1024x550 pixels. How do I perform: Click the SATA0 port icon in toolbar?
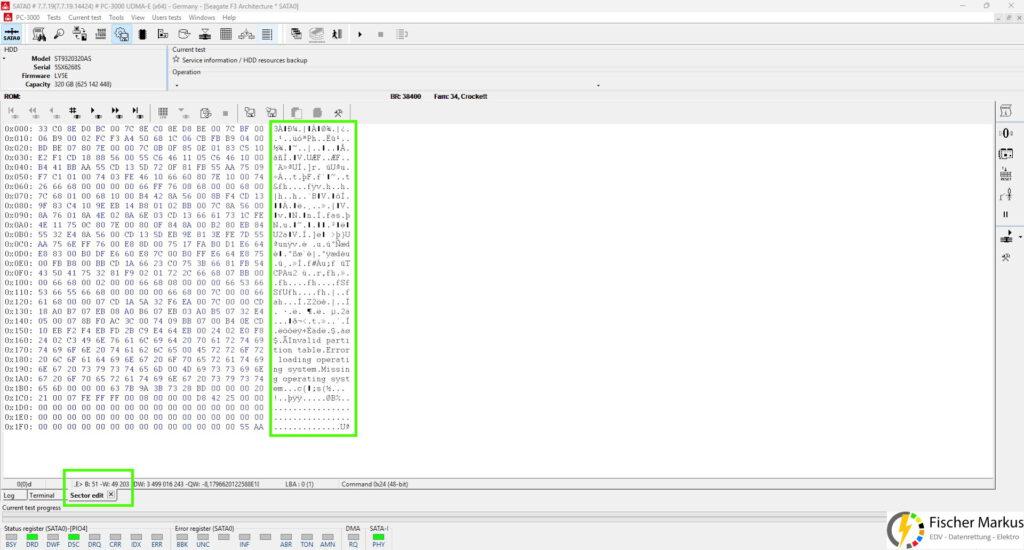[x=12, y=34]
